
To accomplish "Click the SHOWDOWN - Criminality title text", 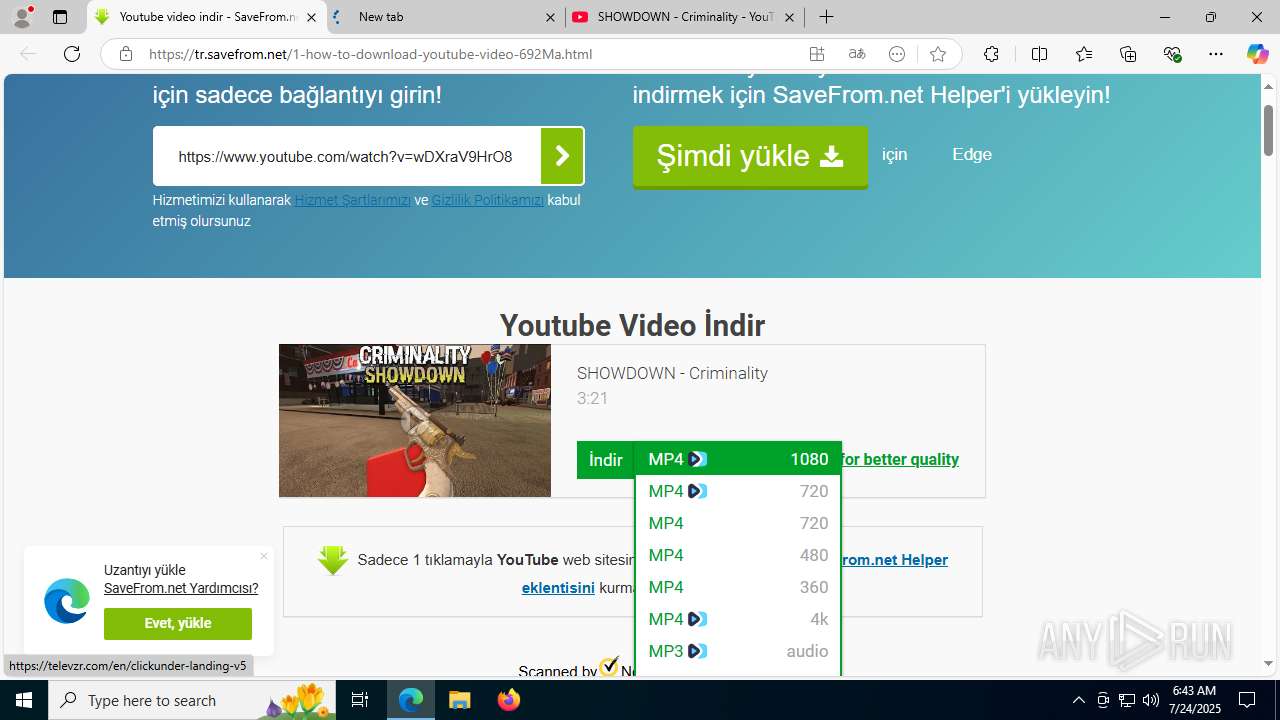I will tap(672, 373).
